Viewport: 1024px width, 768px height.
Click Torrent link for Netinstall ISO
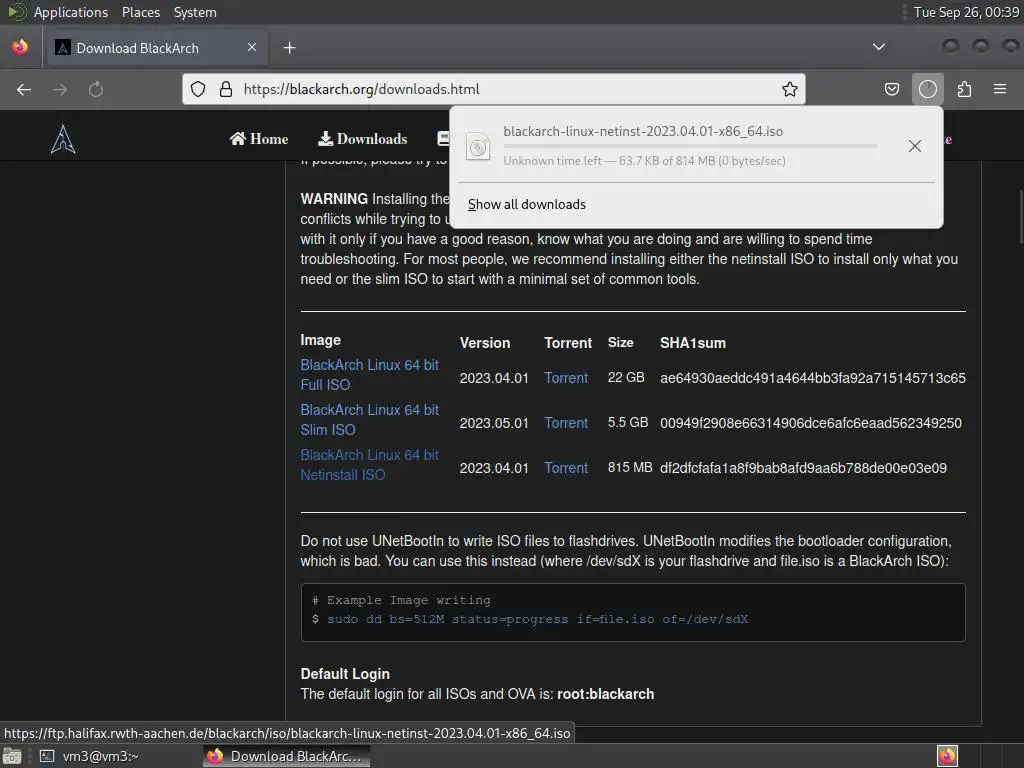click(x=566, y=468)
